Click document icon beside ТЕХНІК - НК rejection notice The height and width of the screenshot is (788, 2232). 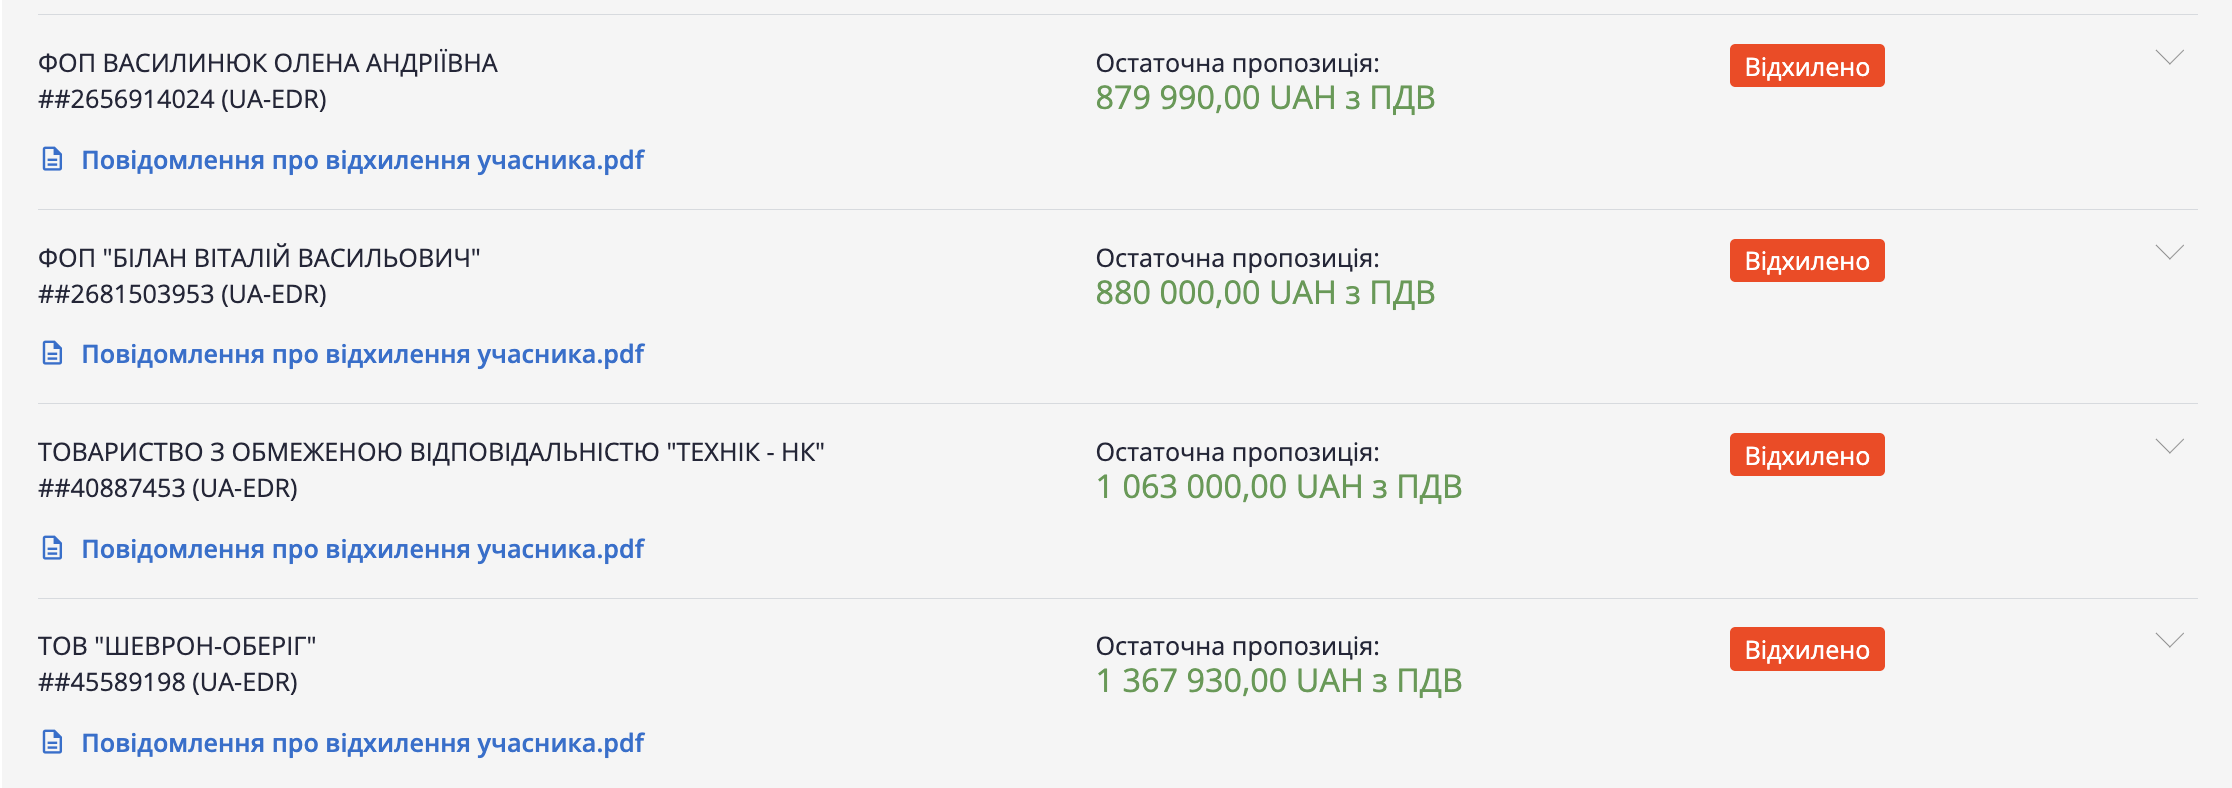(x=53, y=549)
